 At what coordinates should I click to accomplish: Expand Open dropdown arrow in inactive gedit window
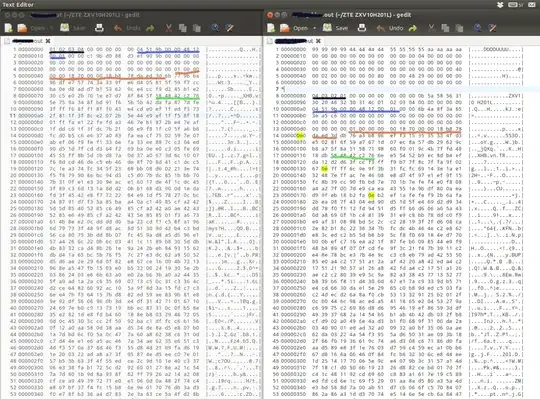pyautogui.click(x=51, y=28)
